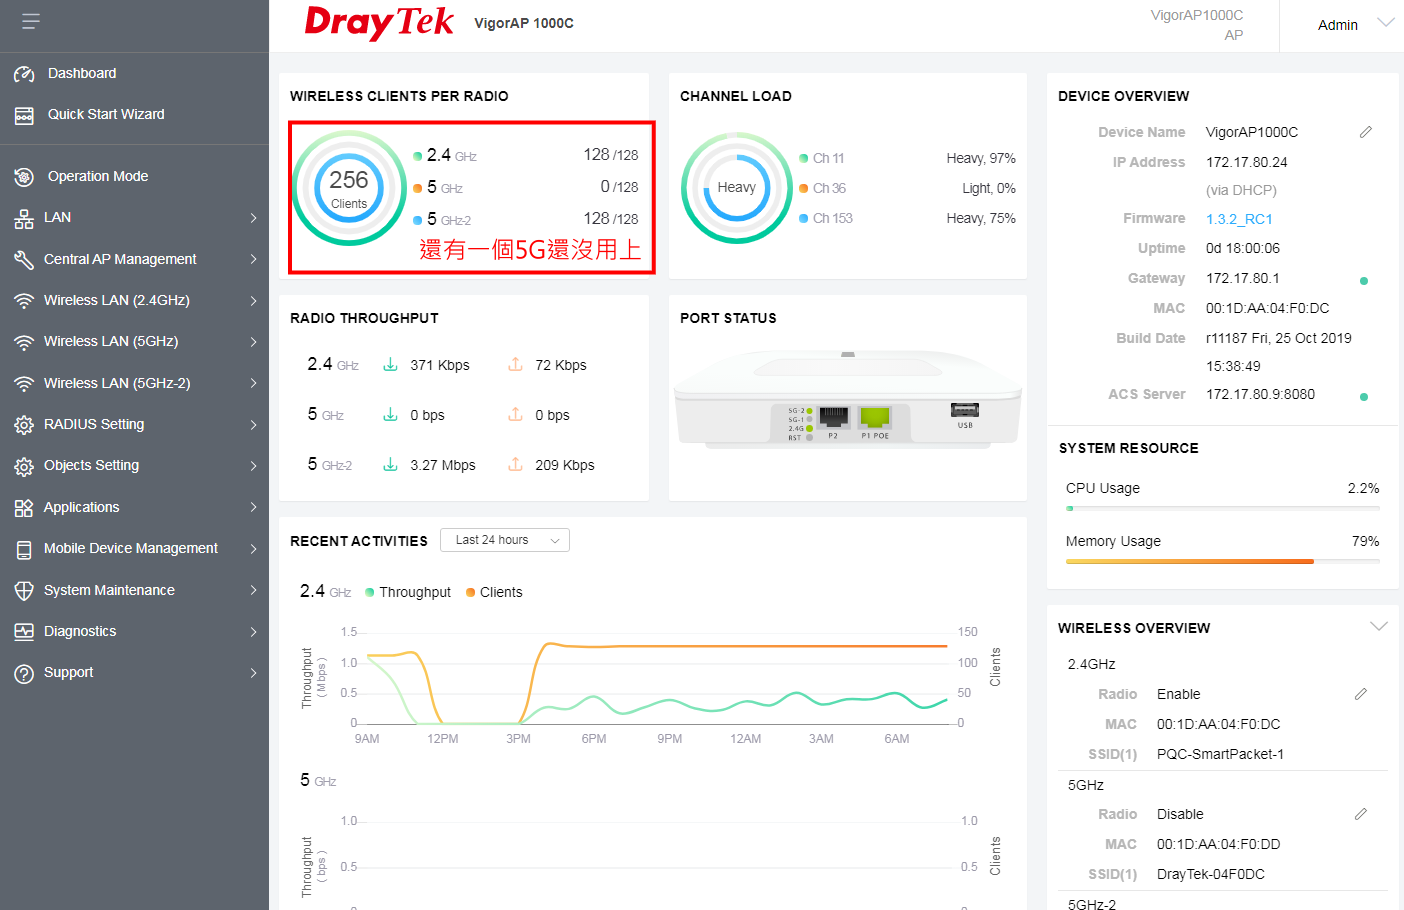Image resolution: width=1404 pixels, height=910 pixels.
Task: Open the Admin user dropdown
Action: [x=1354, y=25]
